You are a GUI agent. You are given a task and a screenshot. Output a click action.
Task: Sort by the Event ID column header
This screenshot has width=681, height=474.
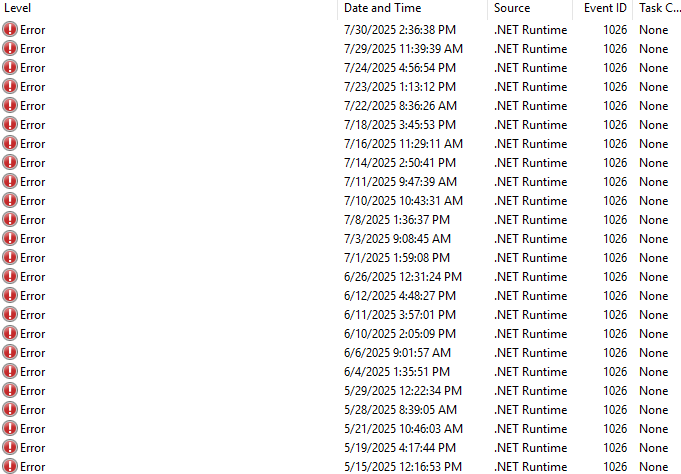click(x=605, y=8)
